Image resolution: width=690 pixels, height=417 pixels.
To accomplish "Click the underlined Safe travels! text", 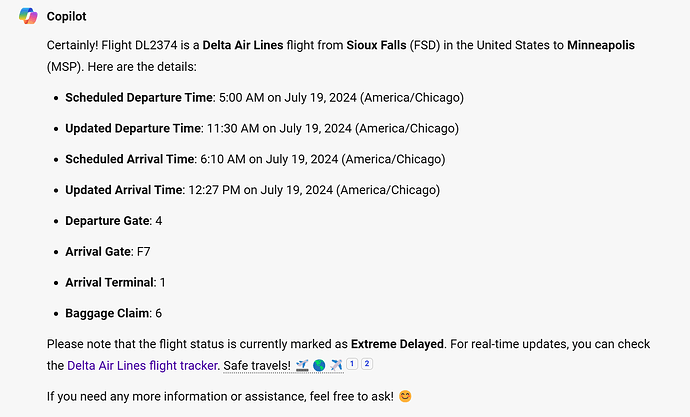I will 257,366.
